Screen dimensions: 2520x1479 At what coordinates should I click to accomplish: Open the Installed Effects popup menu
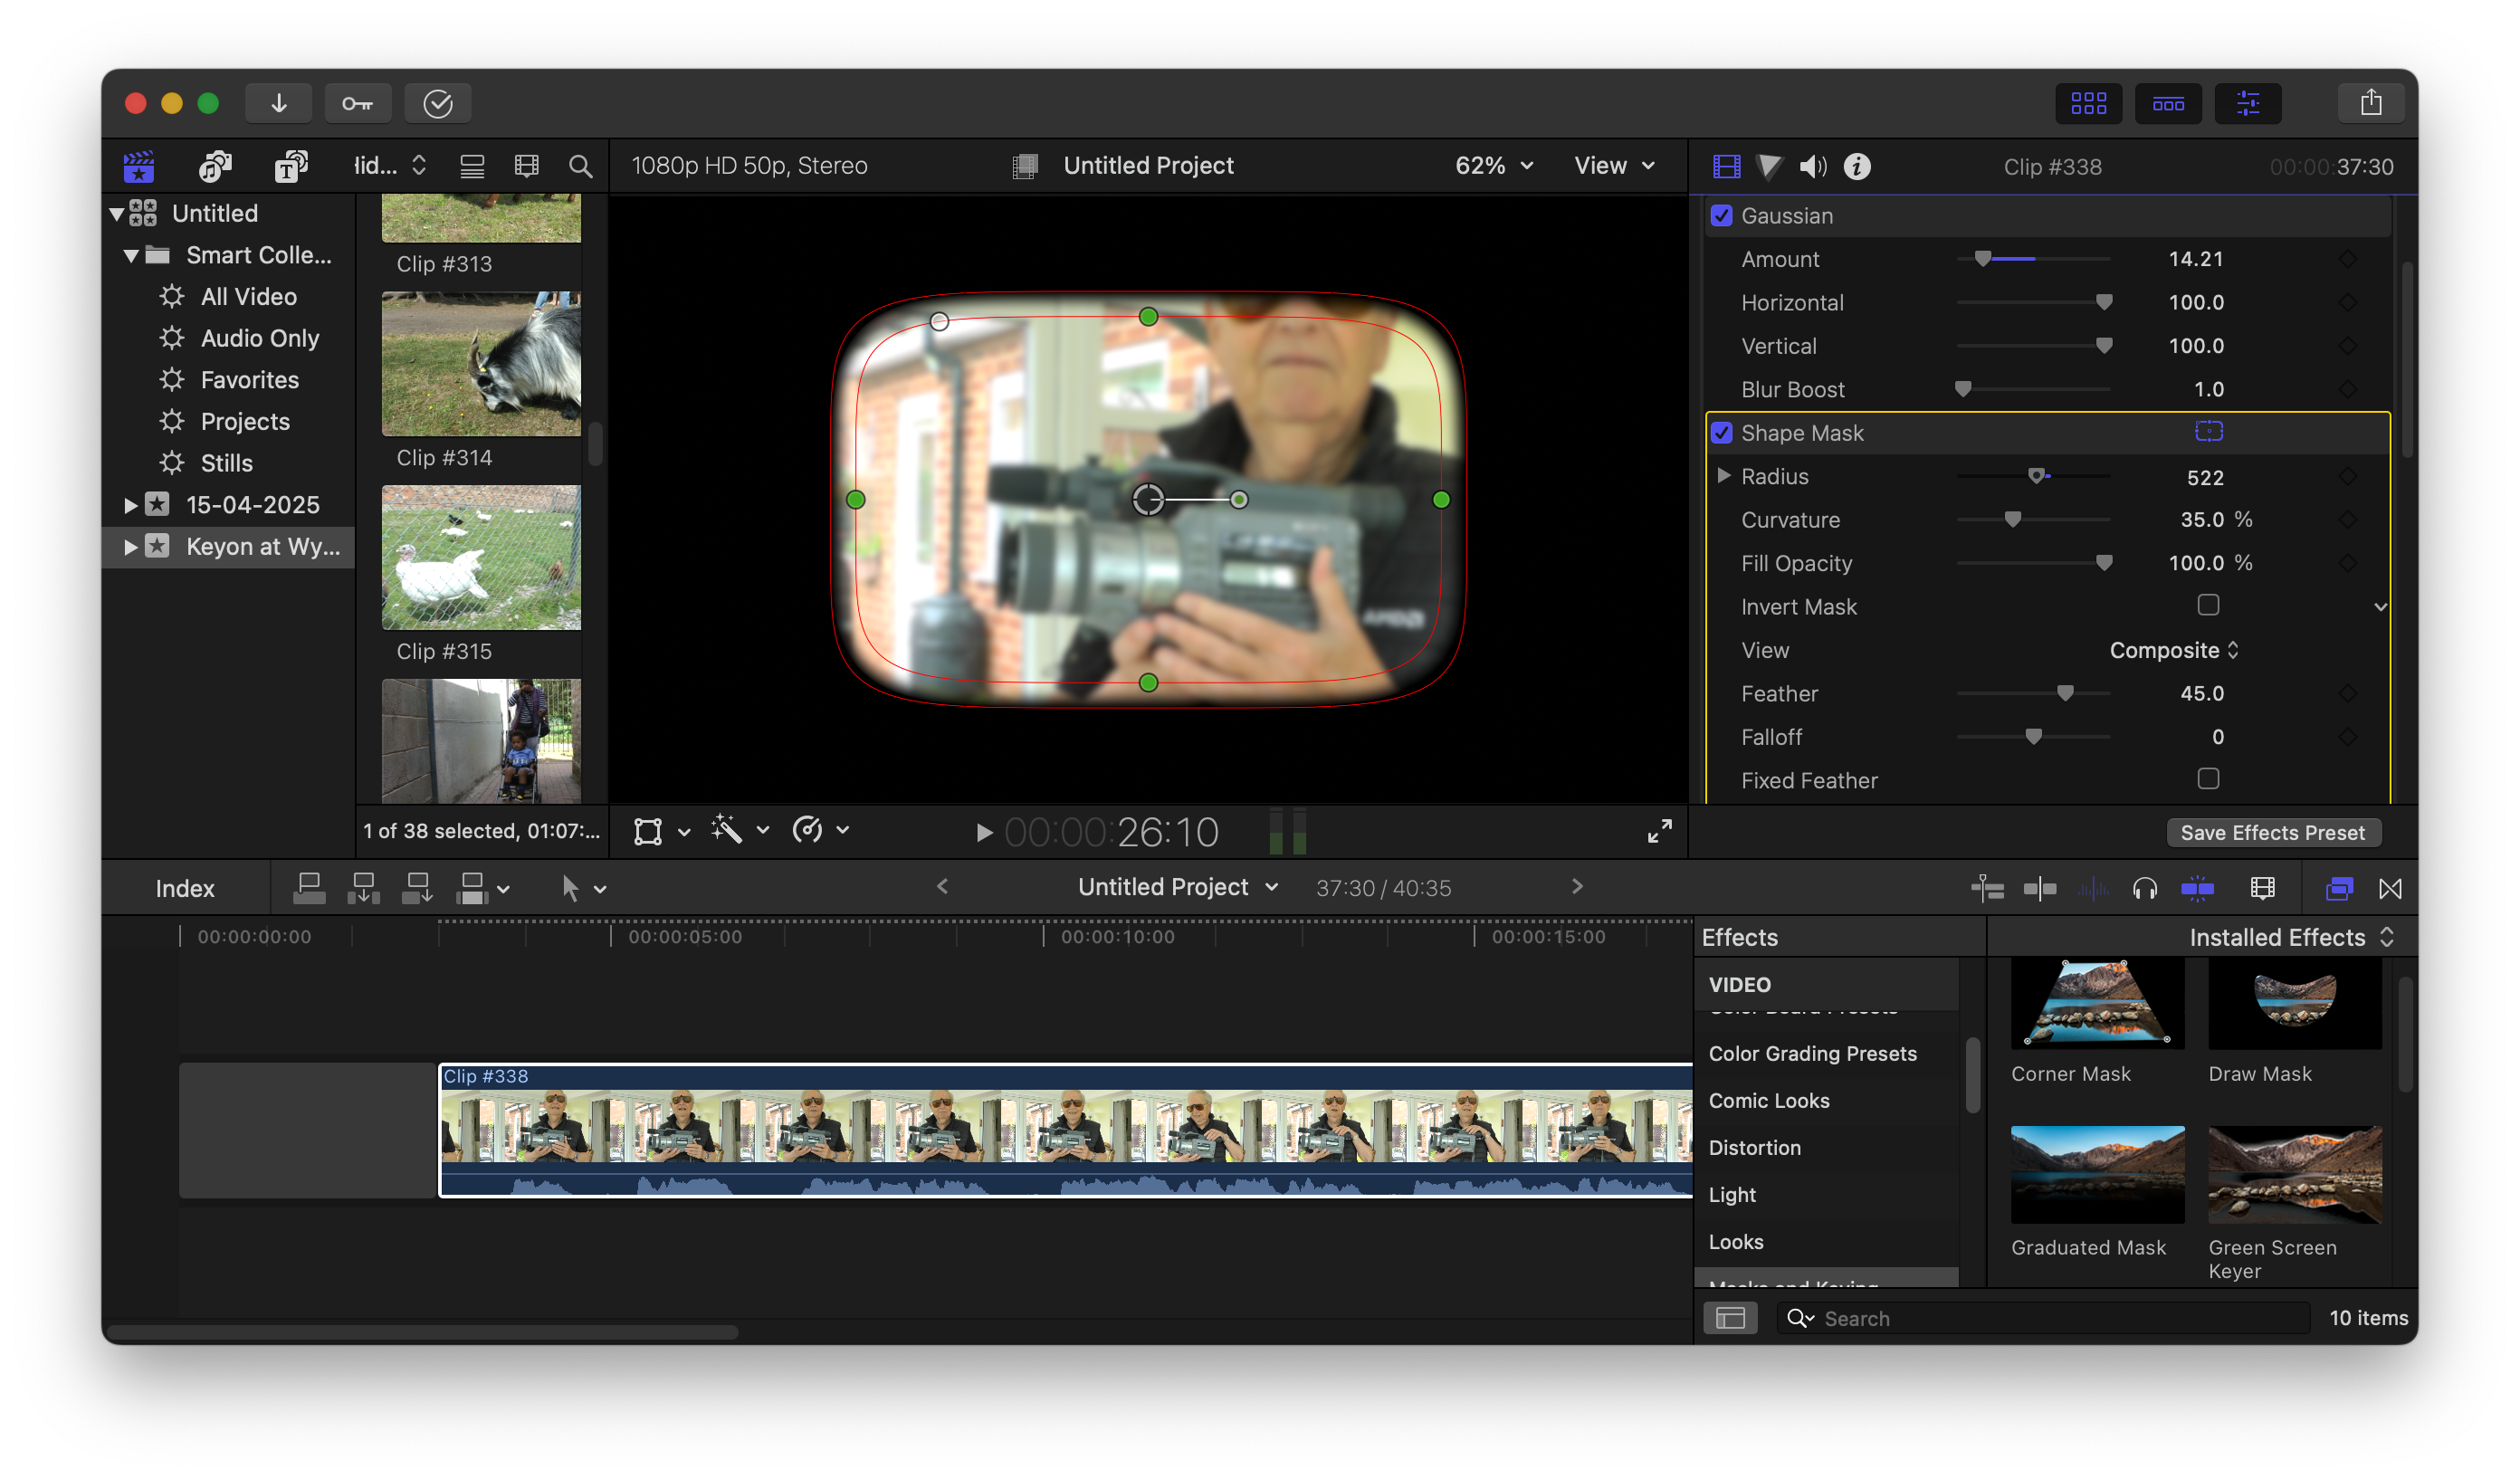[x=2291, y=937]
